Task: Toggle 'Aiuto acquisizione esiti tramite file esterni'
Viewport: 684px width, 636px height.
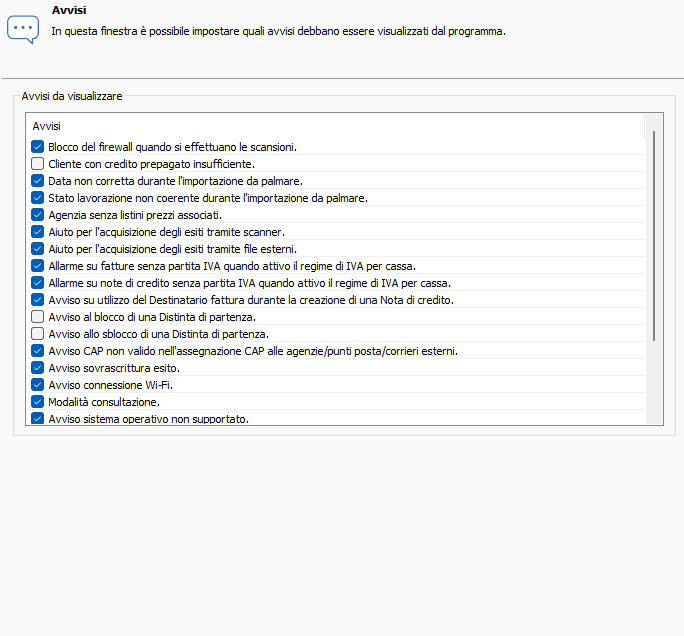Action: tap(38, 249)
